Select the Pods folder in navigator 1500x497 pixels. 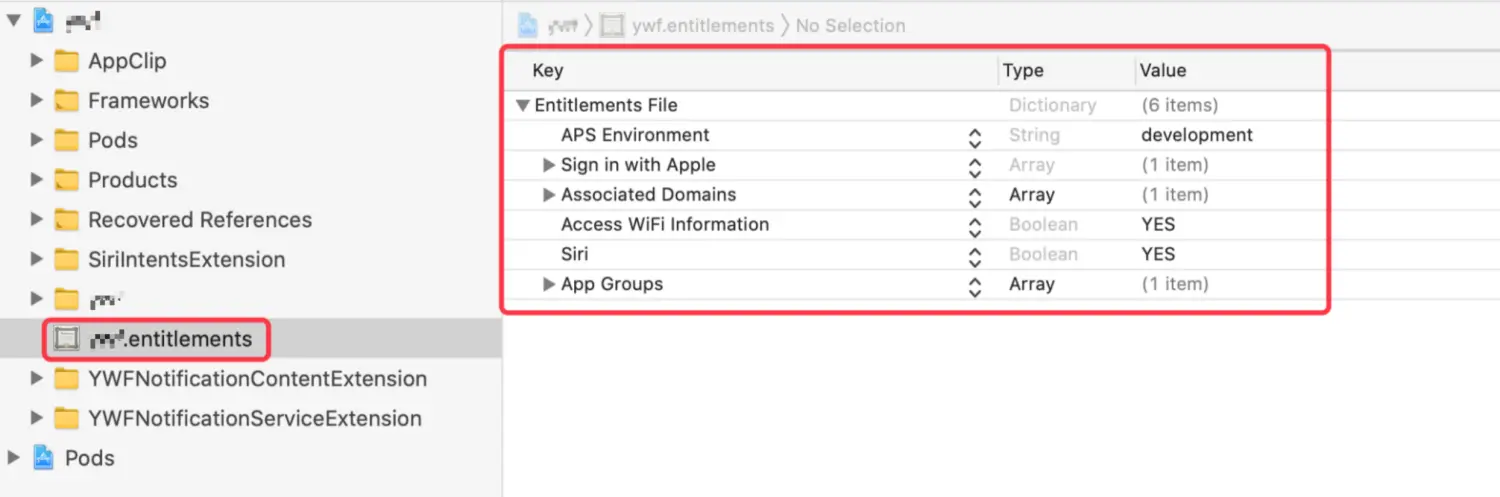[112, 141]
